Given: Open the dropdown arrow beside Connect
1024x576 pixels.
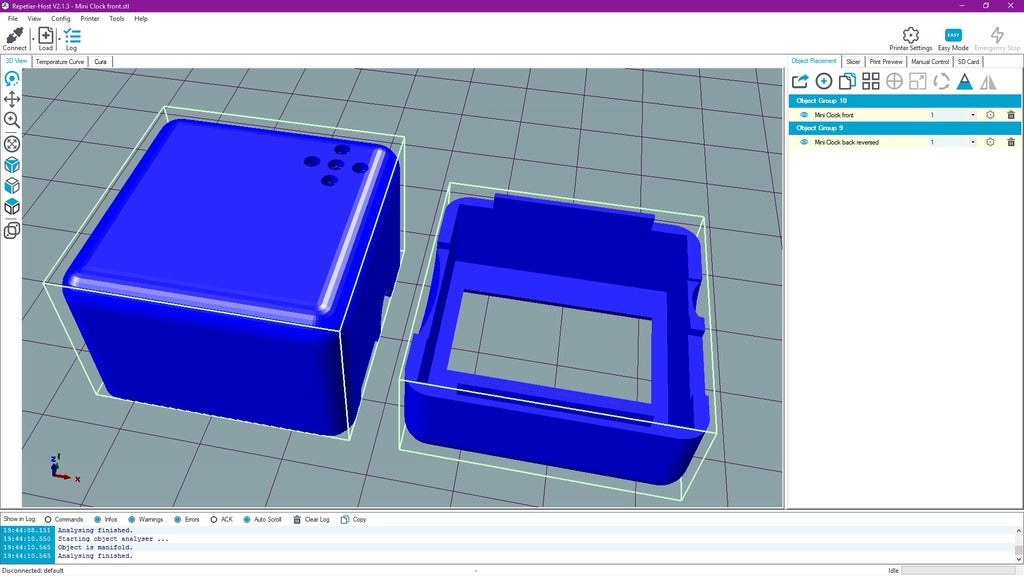Looking at the screenshot, I should pyautogui.click(x=33, y=39).
